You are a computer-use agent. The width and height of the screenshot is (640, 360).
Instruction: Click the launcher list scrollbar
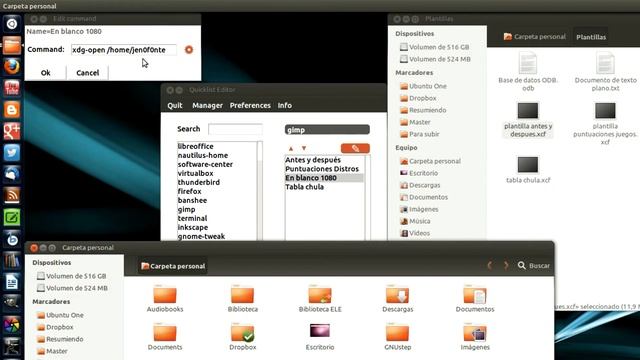pos(260,191)
